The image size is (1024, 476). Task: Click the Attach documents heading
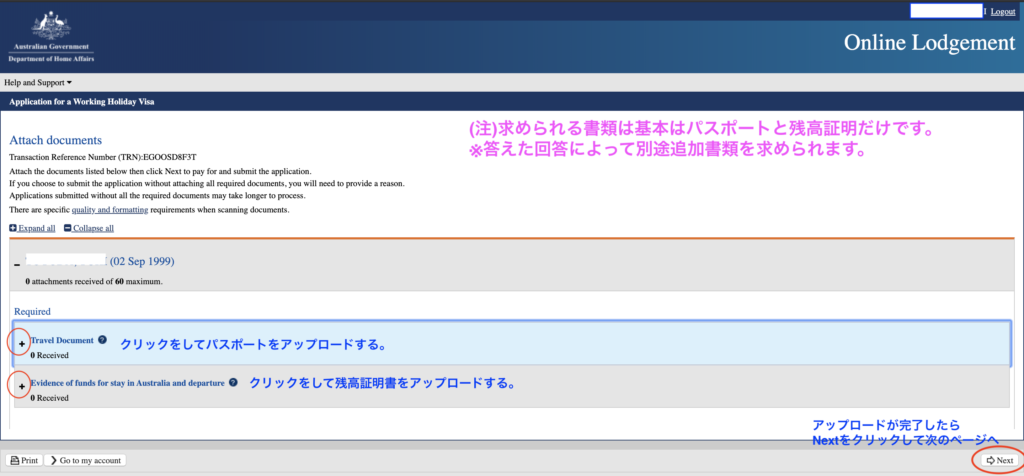56,140
